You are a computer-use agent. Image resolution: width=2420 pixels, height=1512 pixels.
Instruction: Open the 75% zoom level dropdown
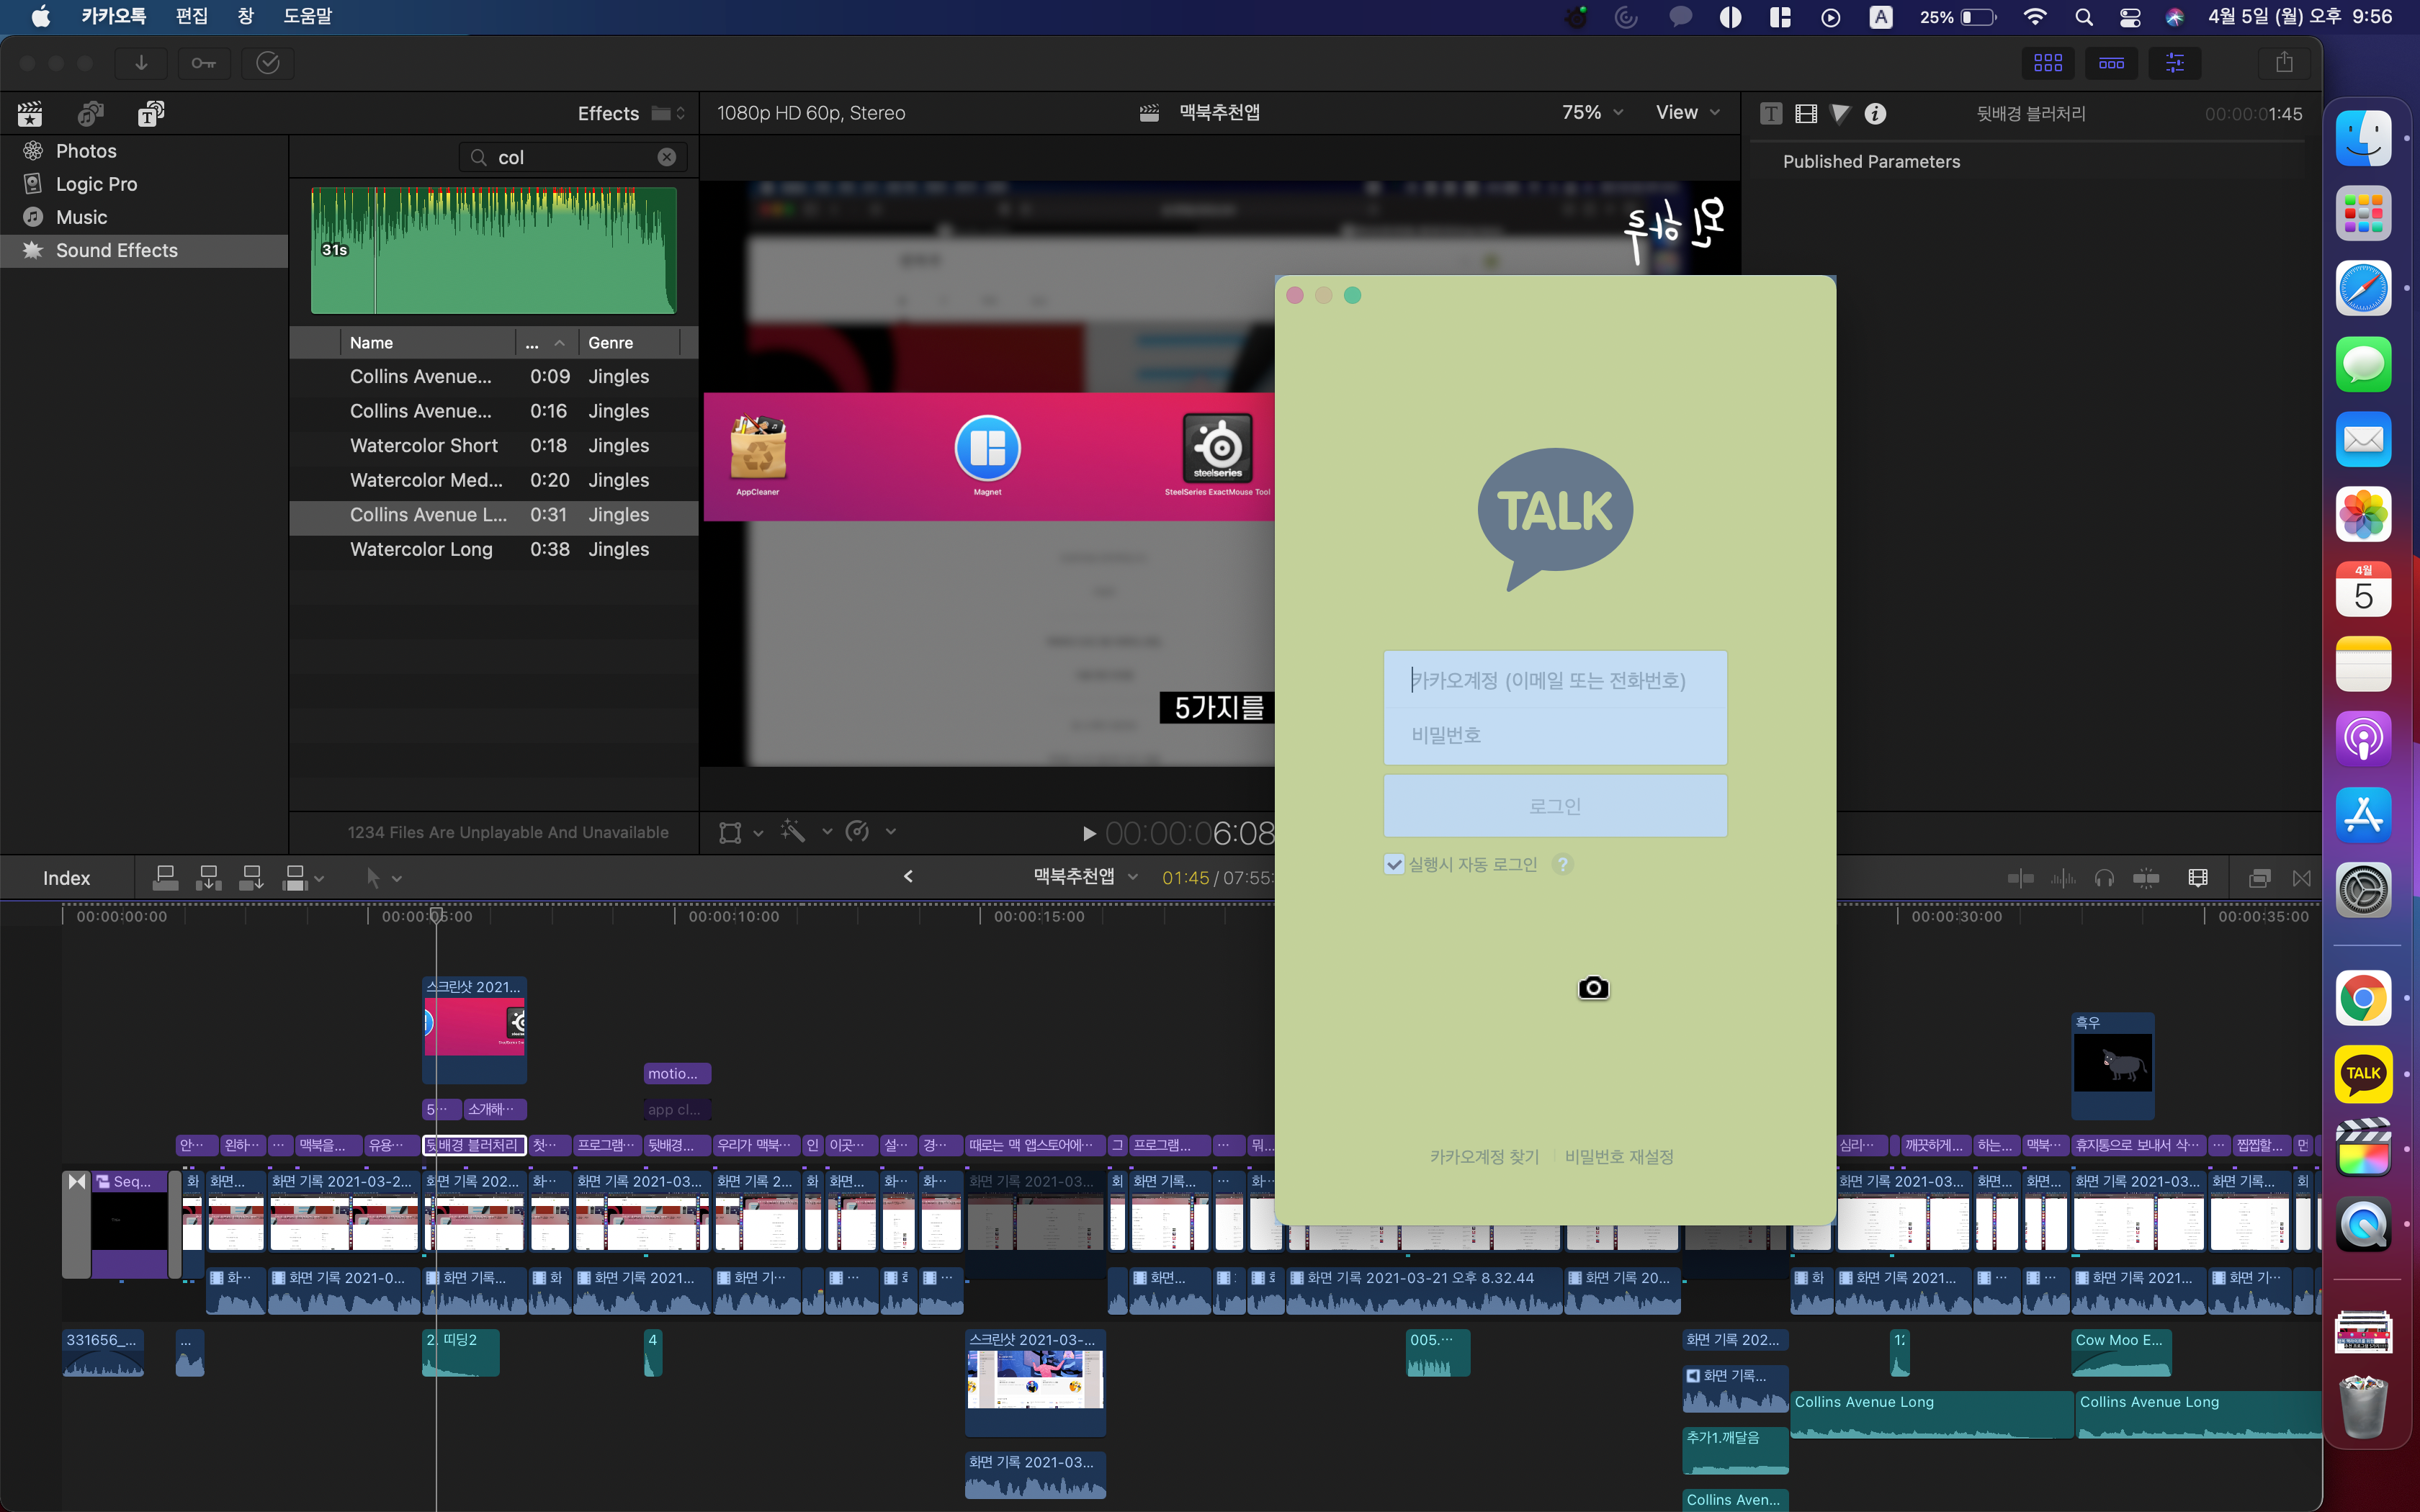pos(1592,113)
